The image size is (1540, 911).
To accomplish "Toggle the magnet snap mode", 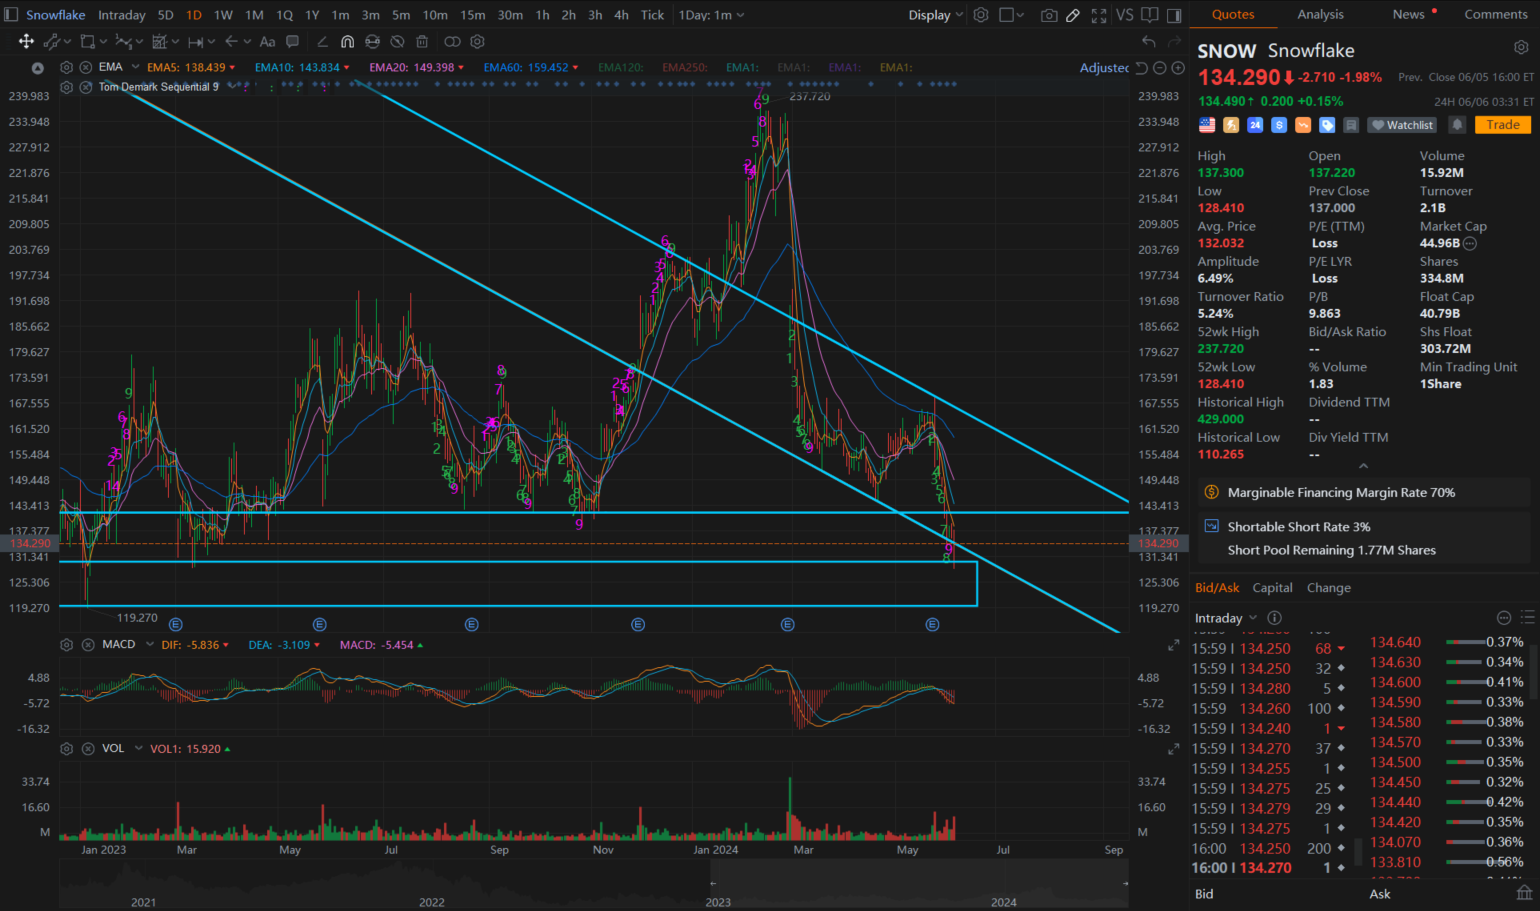I will [x=347, y=41].
